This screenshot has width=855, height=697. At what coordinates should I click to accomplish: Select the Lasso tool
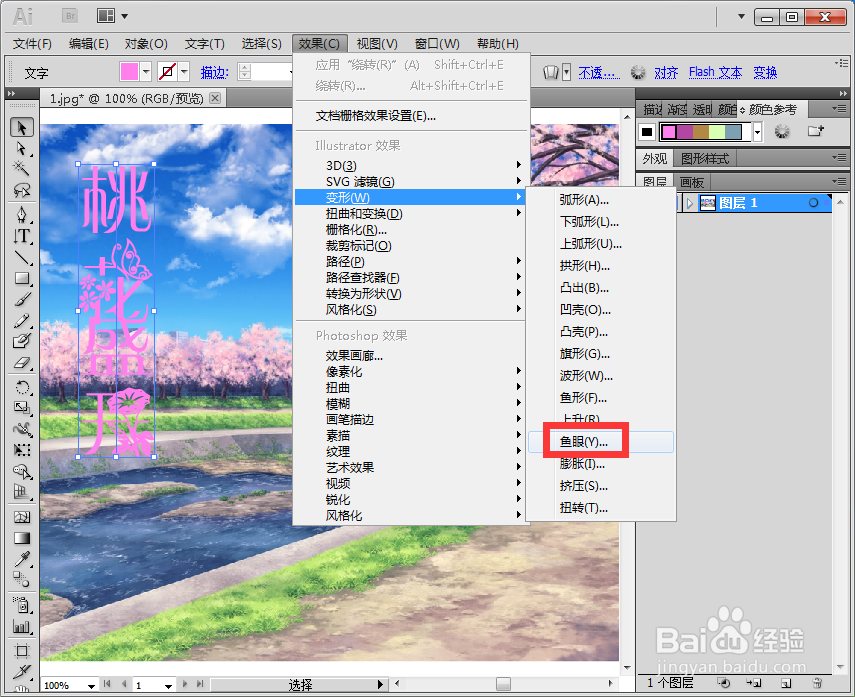[22, 190]
